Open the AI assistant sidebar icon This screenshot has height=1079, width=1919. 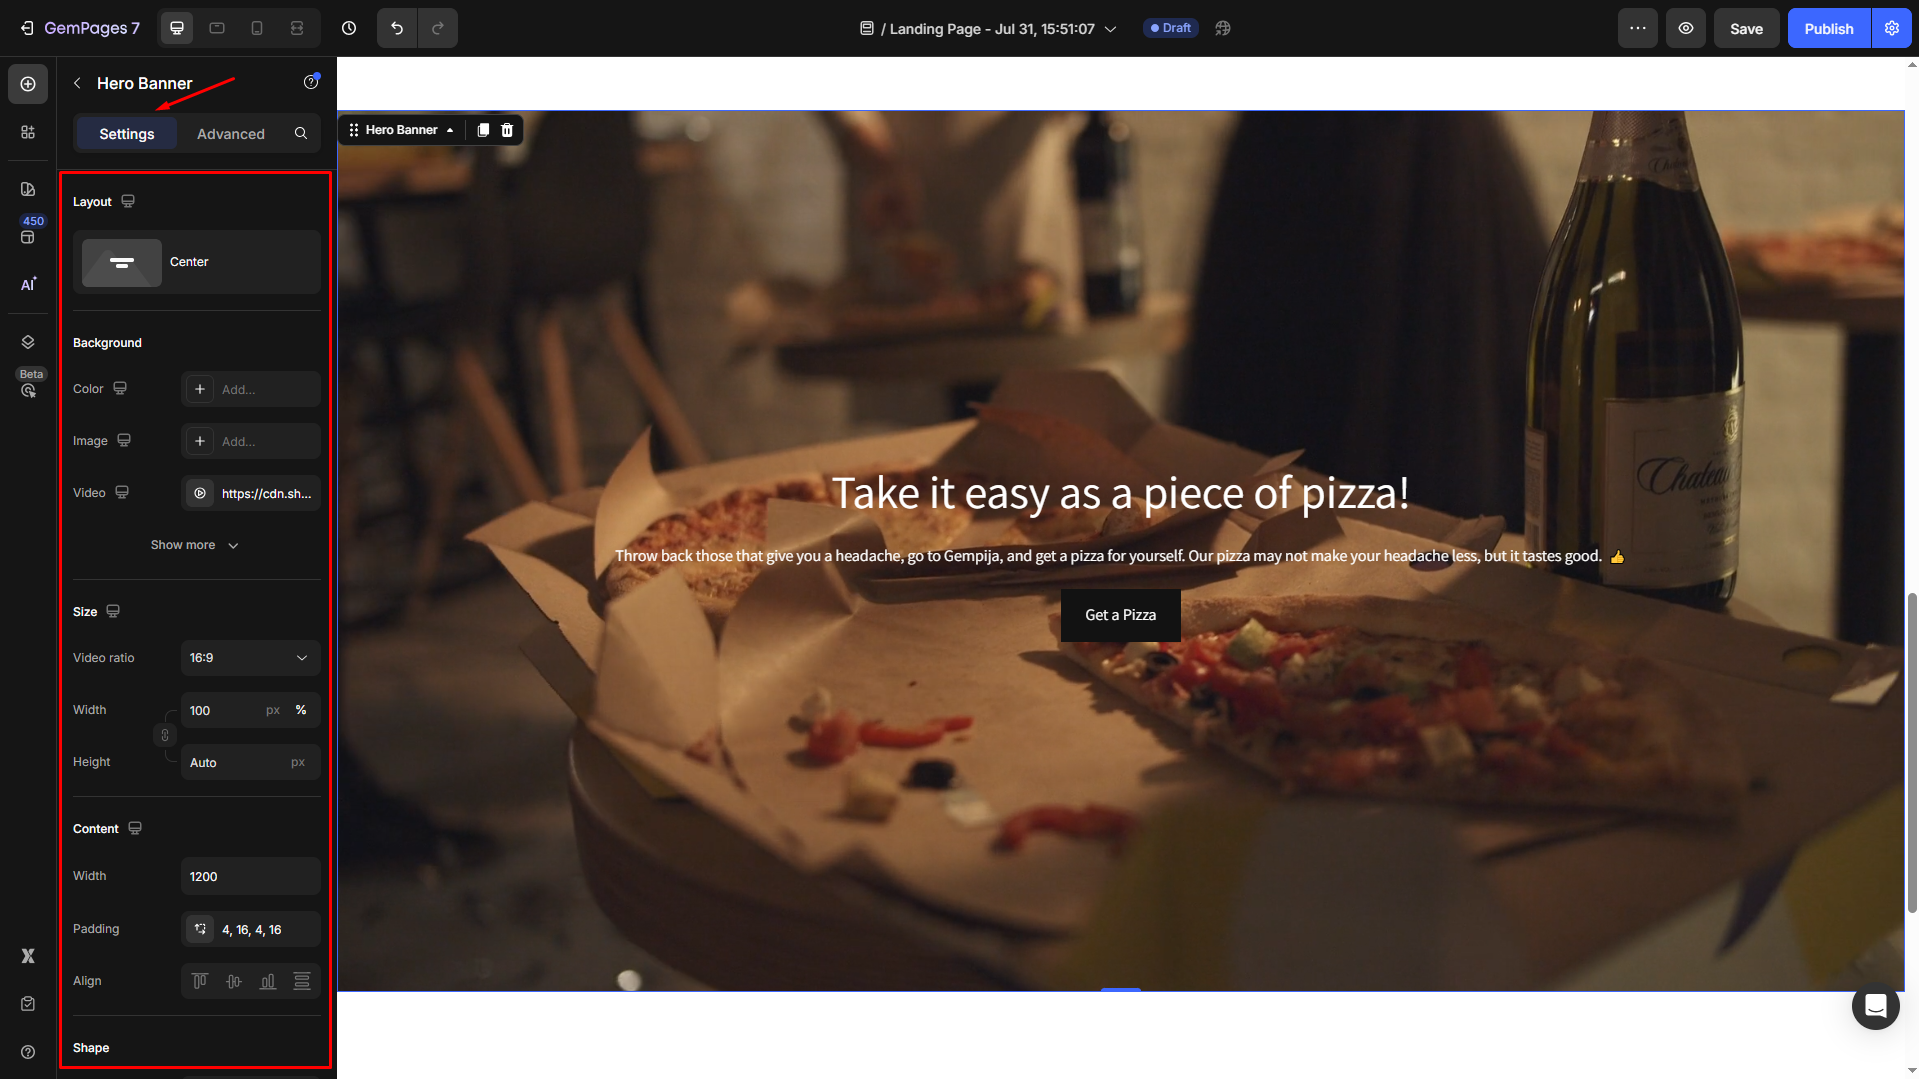tap(28, 284)
